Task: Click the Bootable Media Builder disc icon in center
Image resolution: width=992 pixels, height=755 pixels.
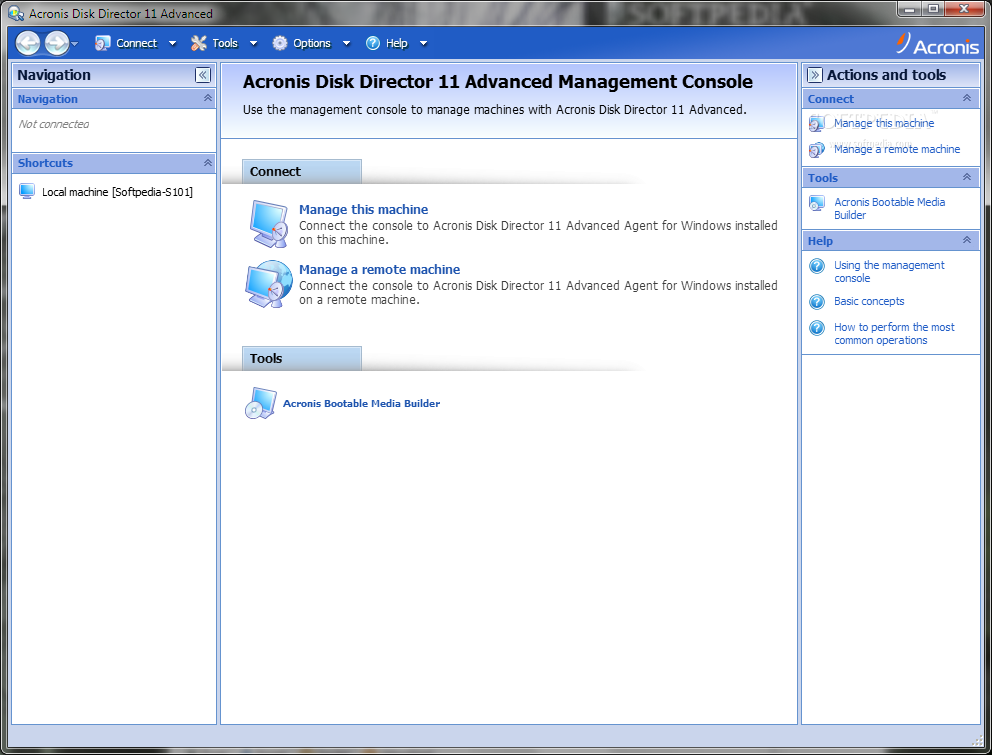Action: (261, 403)
